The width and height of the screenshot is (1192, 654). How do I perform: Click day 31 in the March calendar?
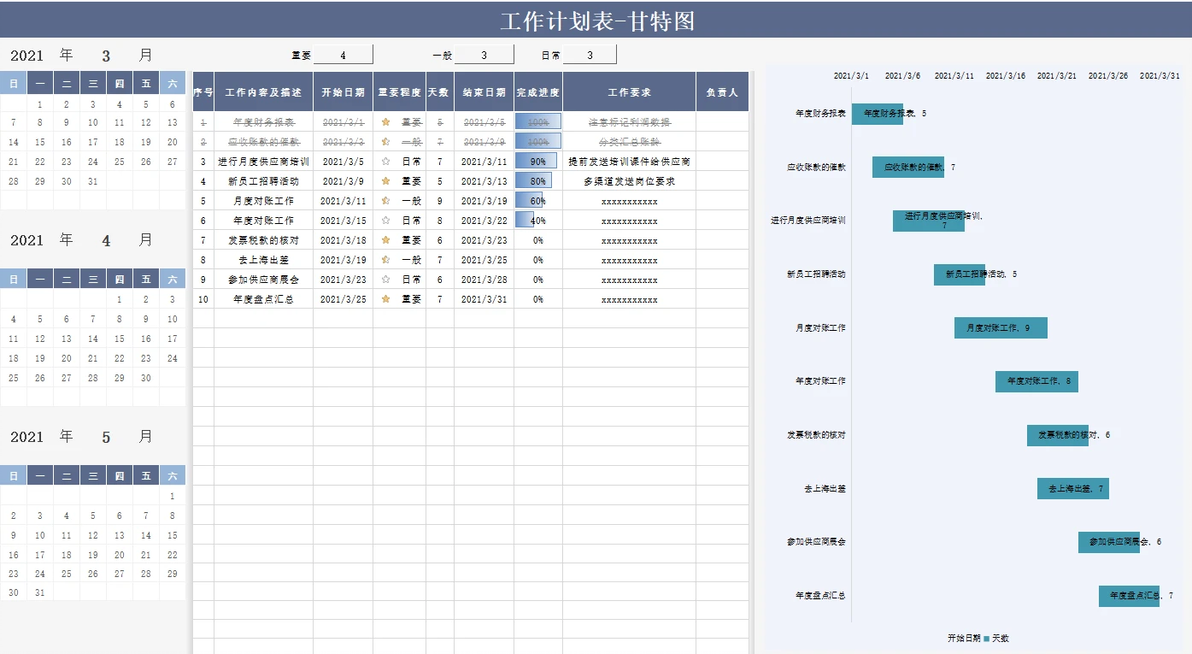pos(93,182)
